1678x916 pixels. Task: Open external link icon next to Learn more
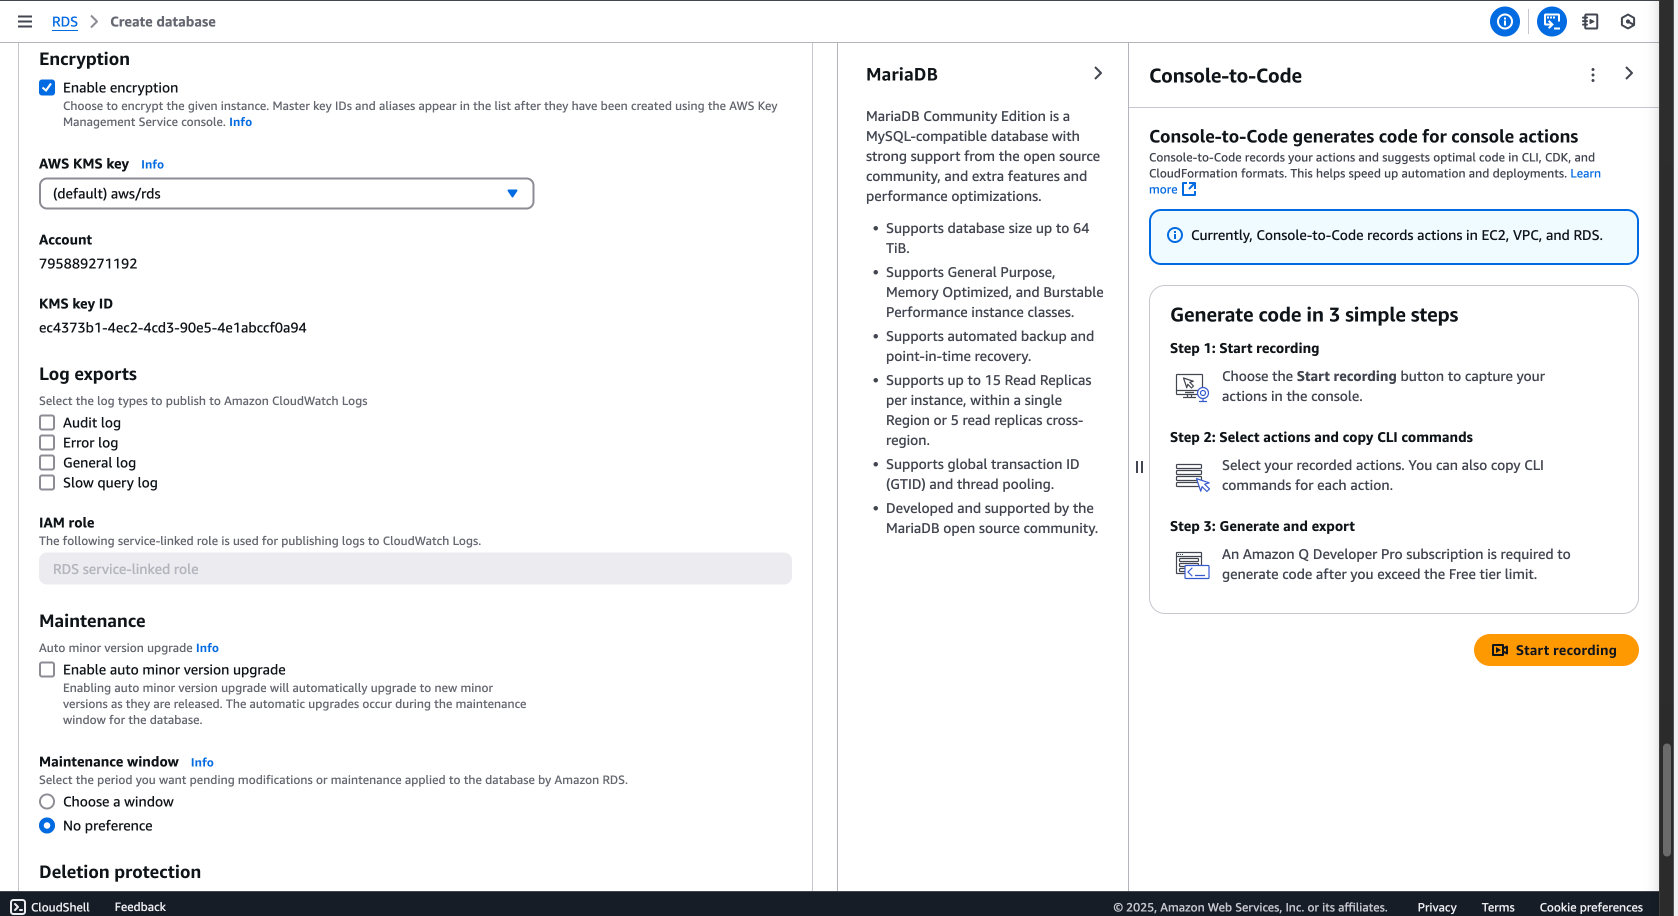[x=1189, y=189]
